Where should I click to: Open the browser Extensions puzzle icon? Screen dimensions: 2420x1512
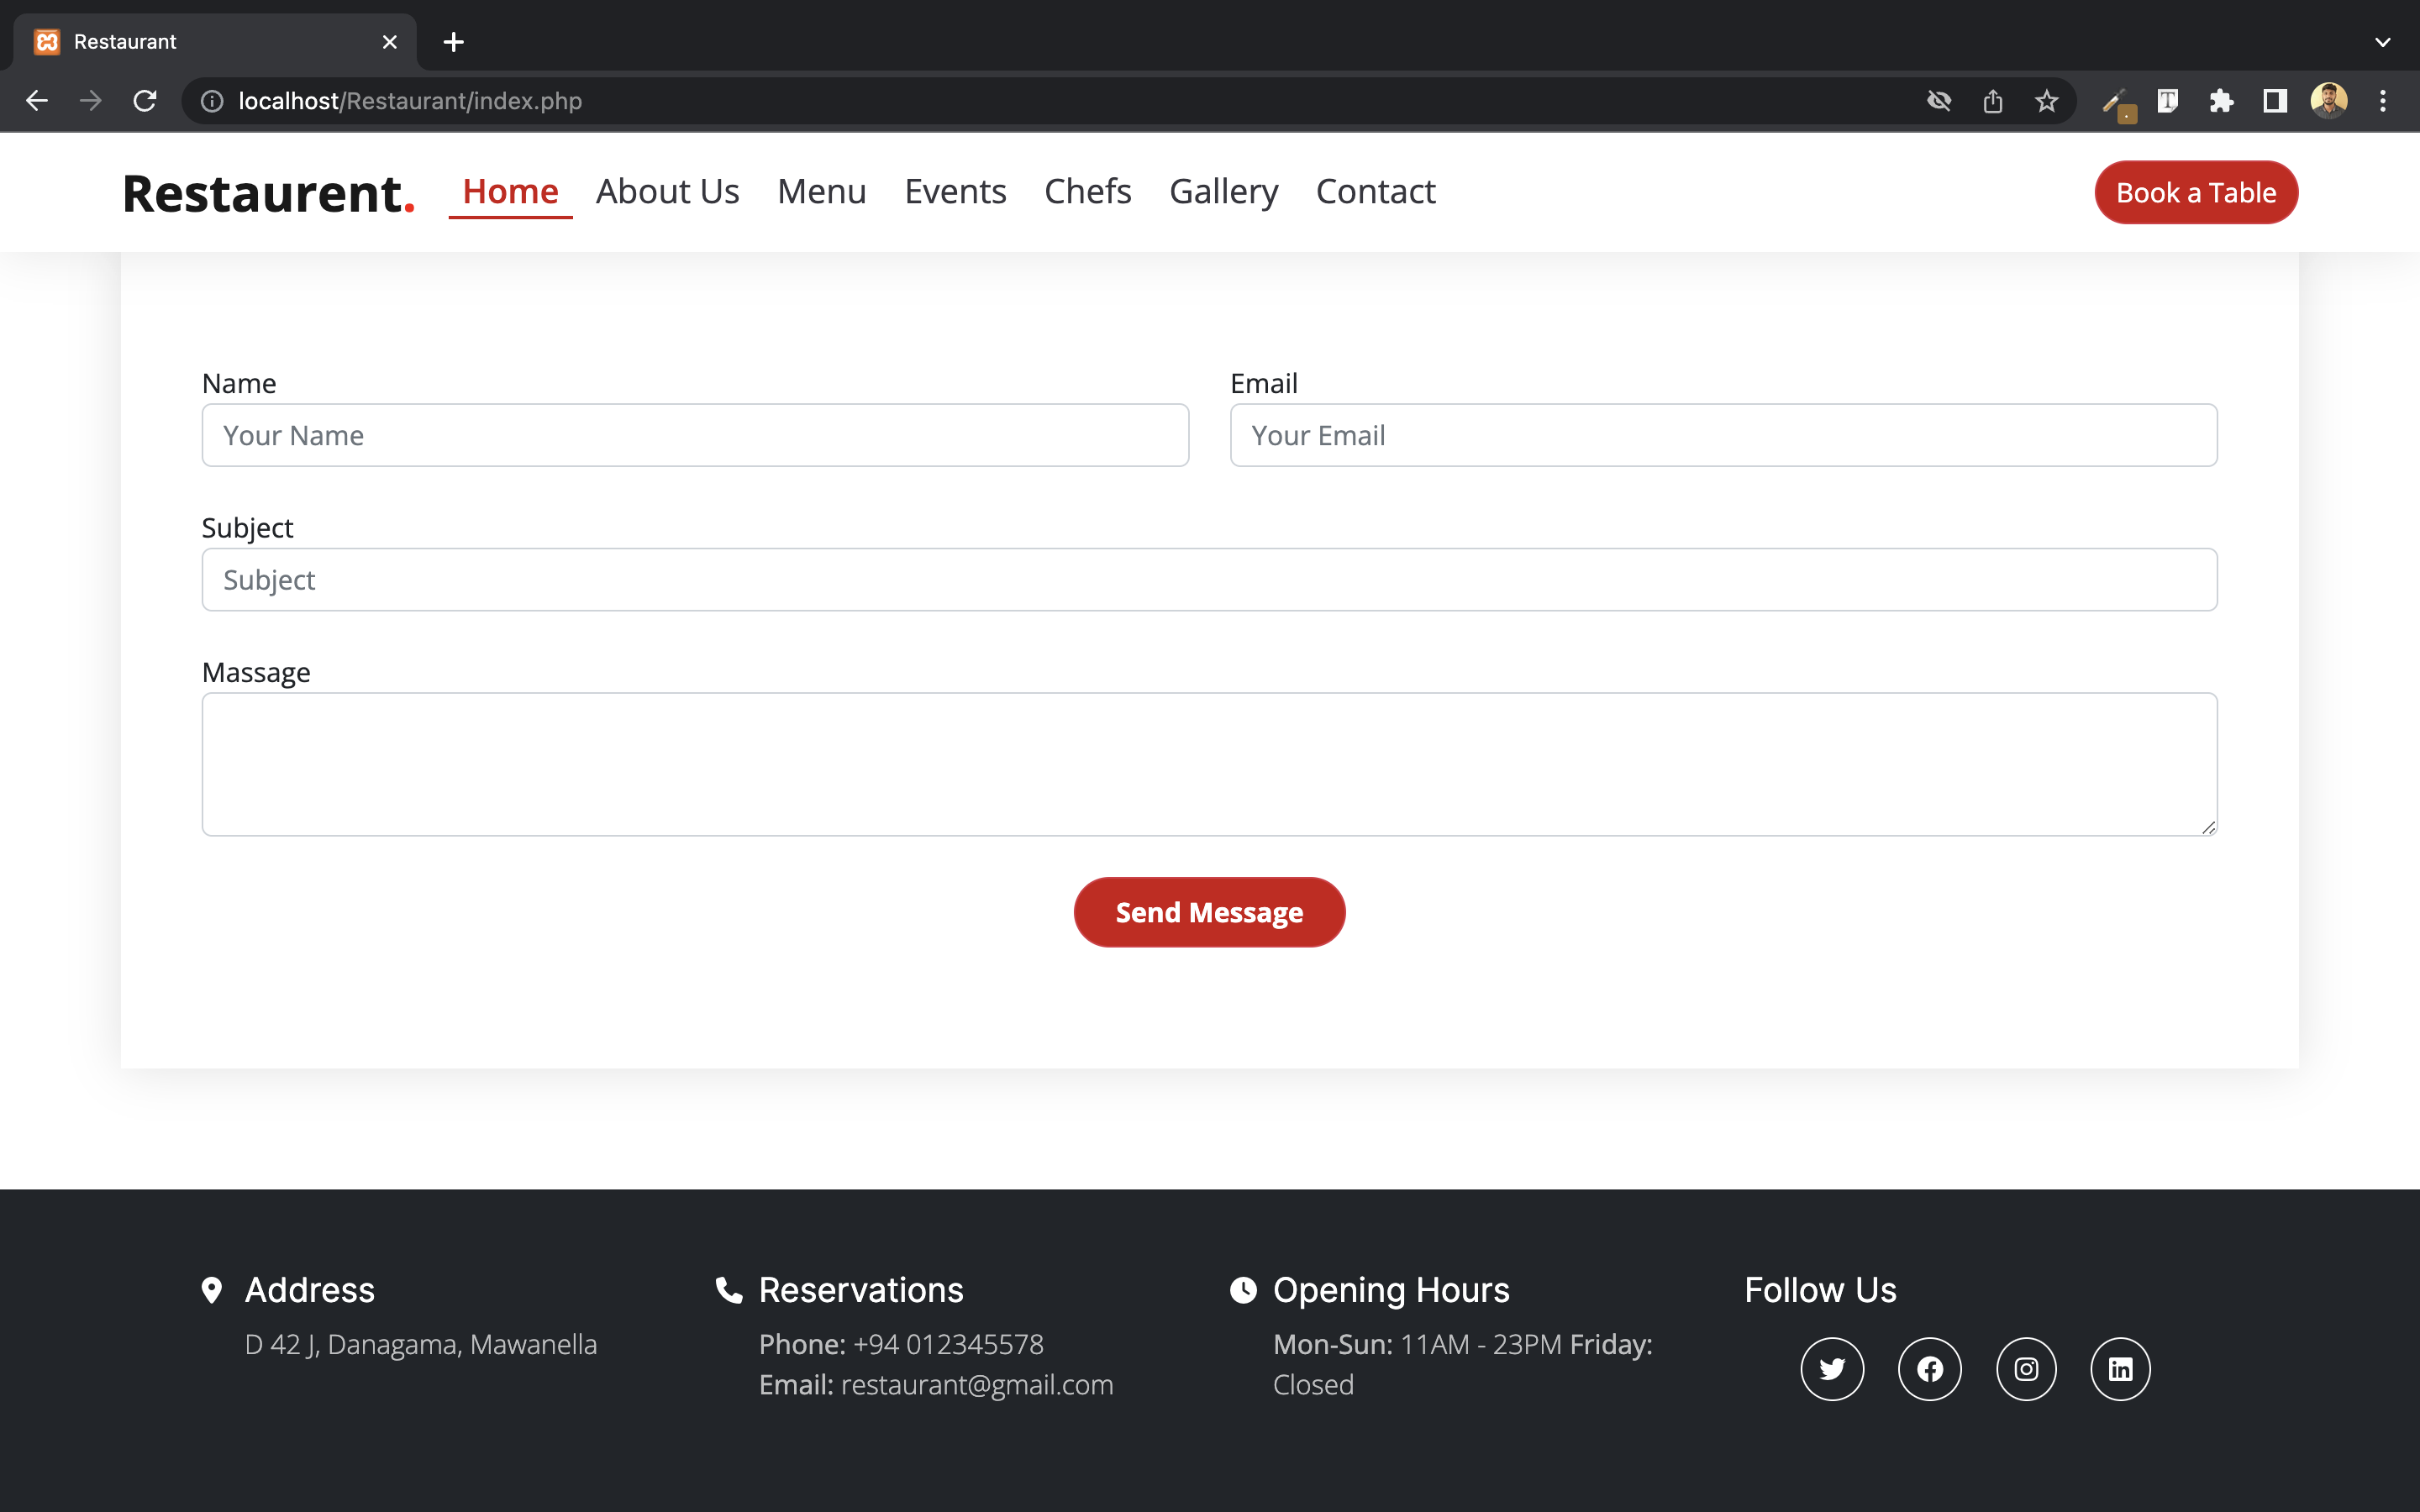(x=2221, y=100)
